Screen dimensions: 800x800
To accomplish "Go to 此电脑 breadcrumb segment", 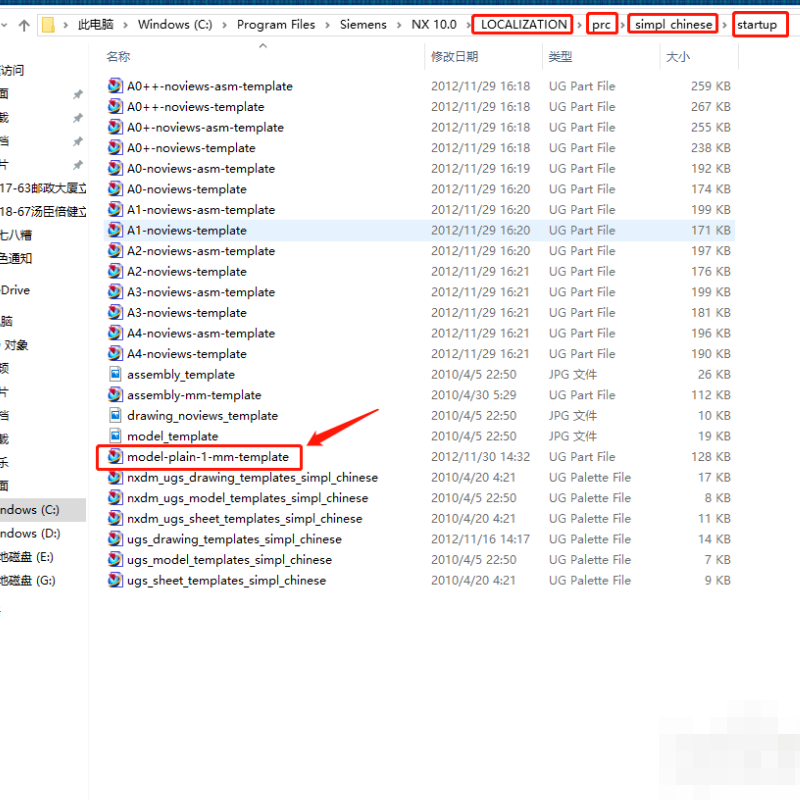I will [95, 24].
